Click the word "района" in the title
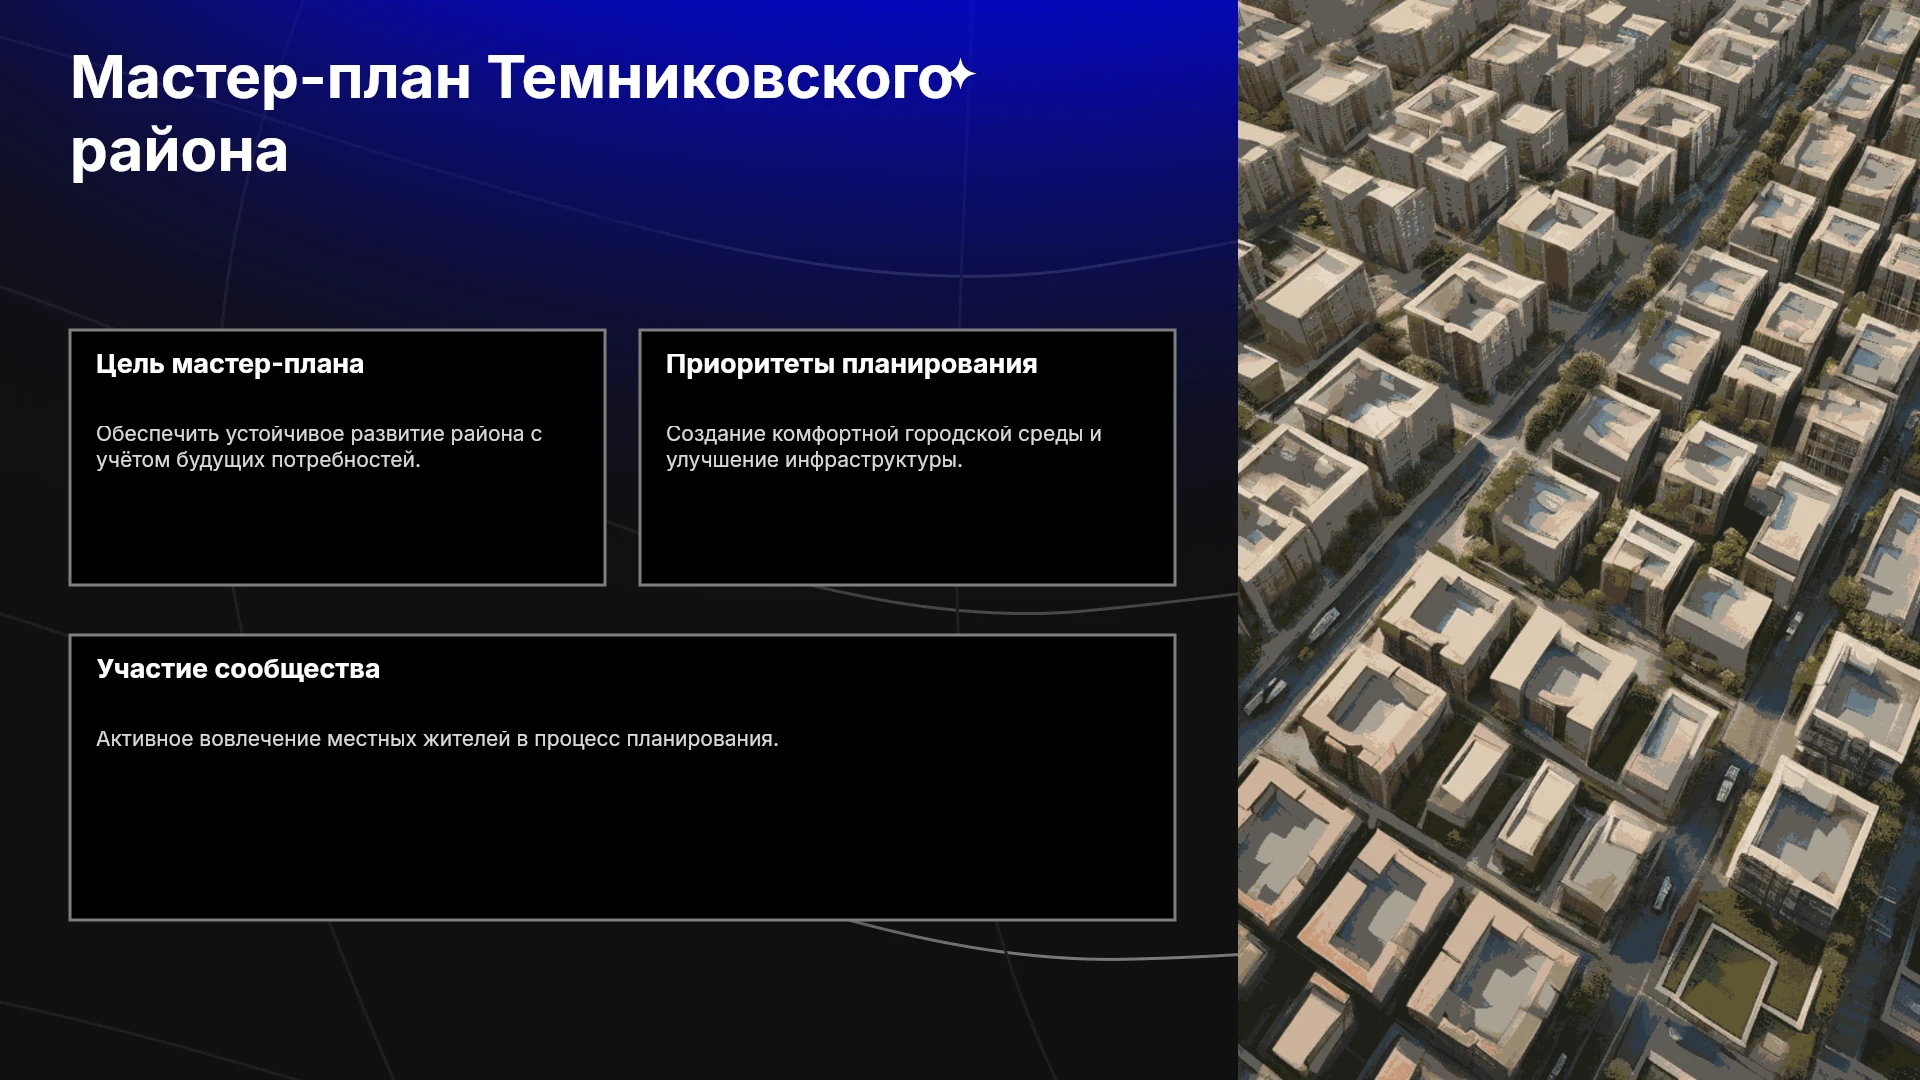The image size is (1920, 1080). pos(179,153)
